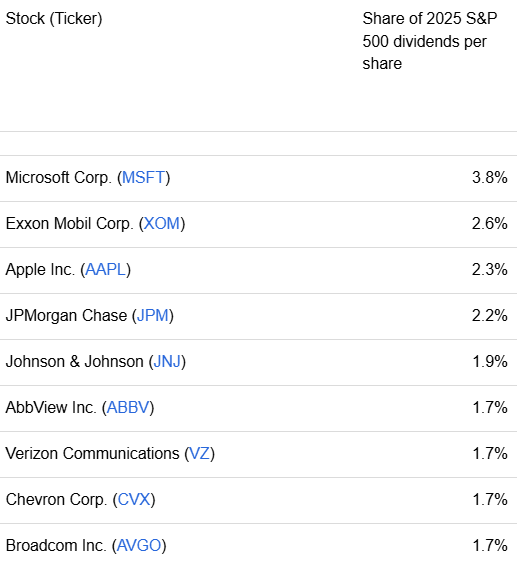Click the Share of 2025 S&P dividends header
The height and width of the screenshot is (564, 523).
pyautogui.click(x=429, y=41)
